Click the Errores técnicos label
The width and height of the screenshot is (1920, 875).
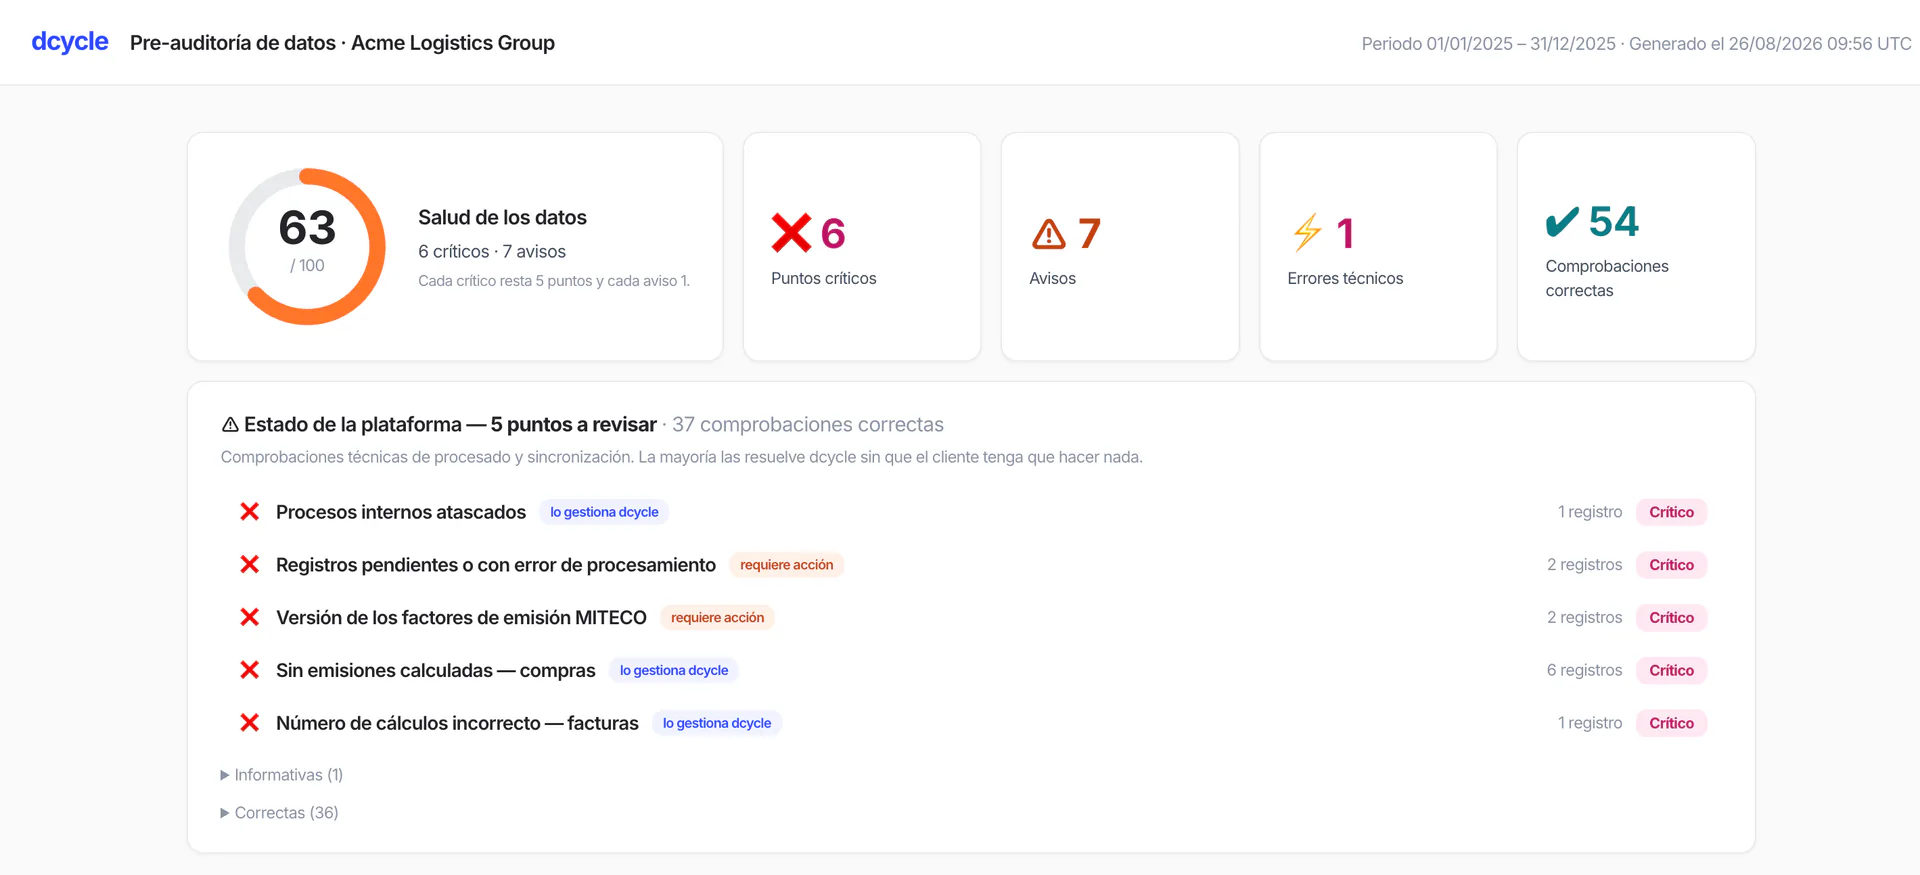(x=1345, y=279)
